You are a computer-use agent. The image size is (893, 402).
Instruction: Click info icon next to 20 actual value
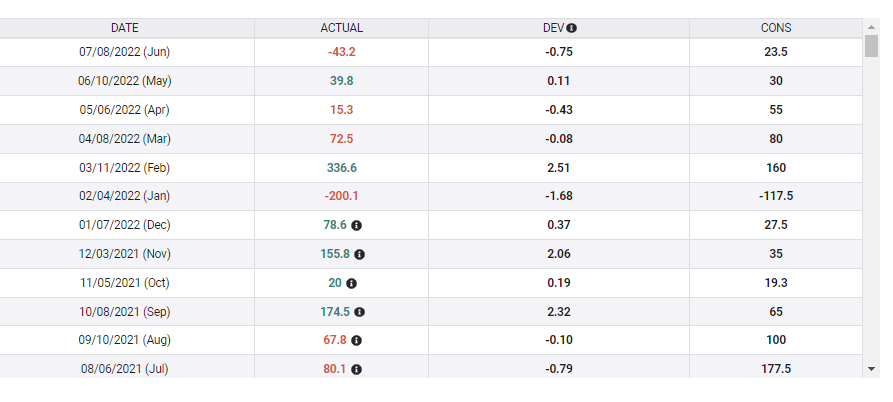[351, 283]
